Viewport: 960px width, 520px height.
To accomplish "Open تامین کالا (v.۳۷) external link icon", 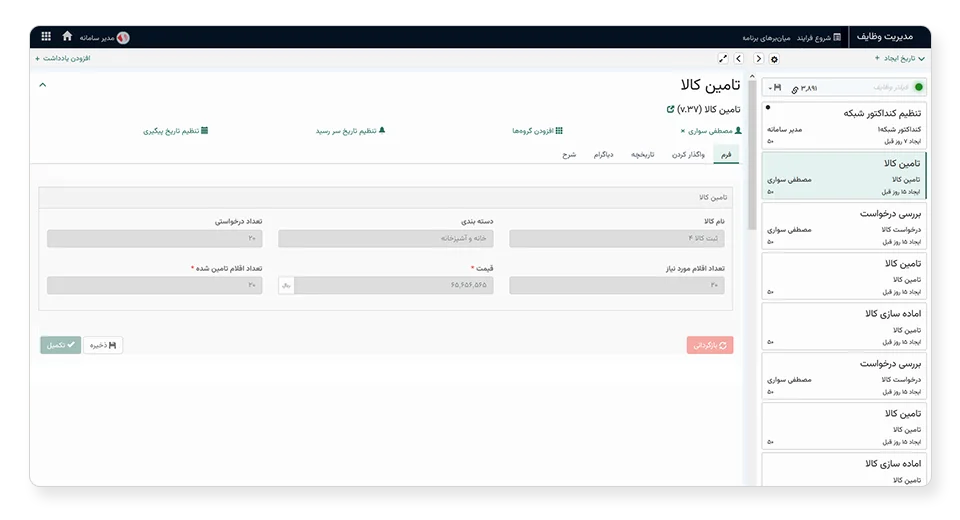I will point(670,109).
